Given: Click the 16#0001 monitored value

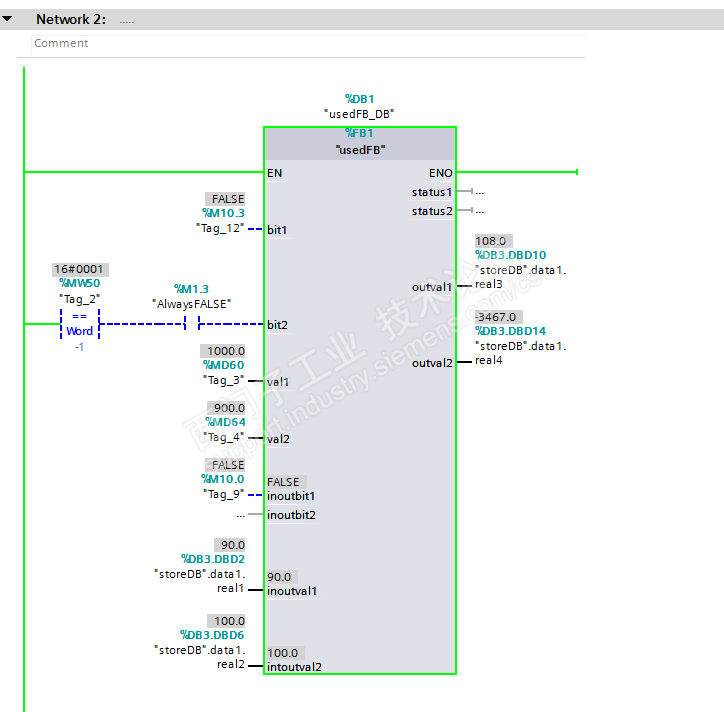Looking at the screenshot, I should (x=78, y=269).
